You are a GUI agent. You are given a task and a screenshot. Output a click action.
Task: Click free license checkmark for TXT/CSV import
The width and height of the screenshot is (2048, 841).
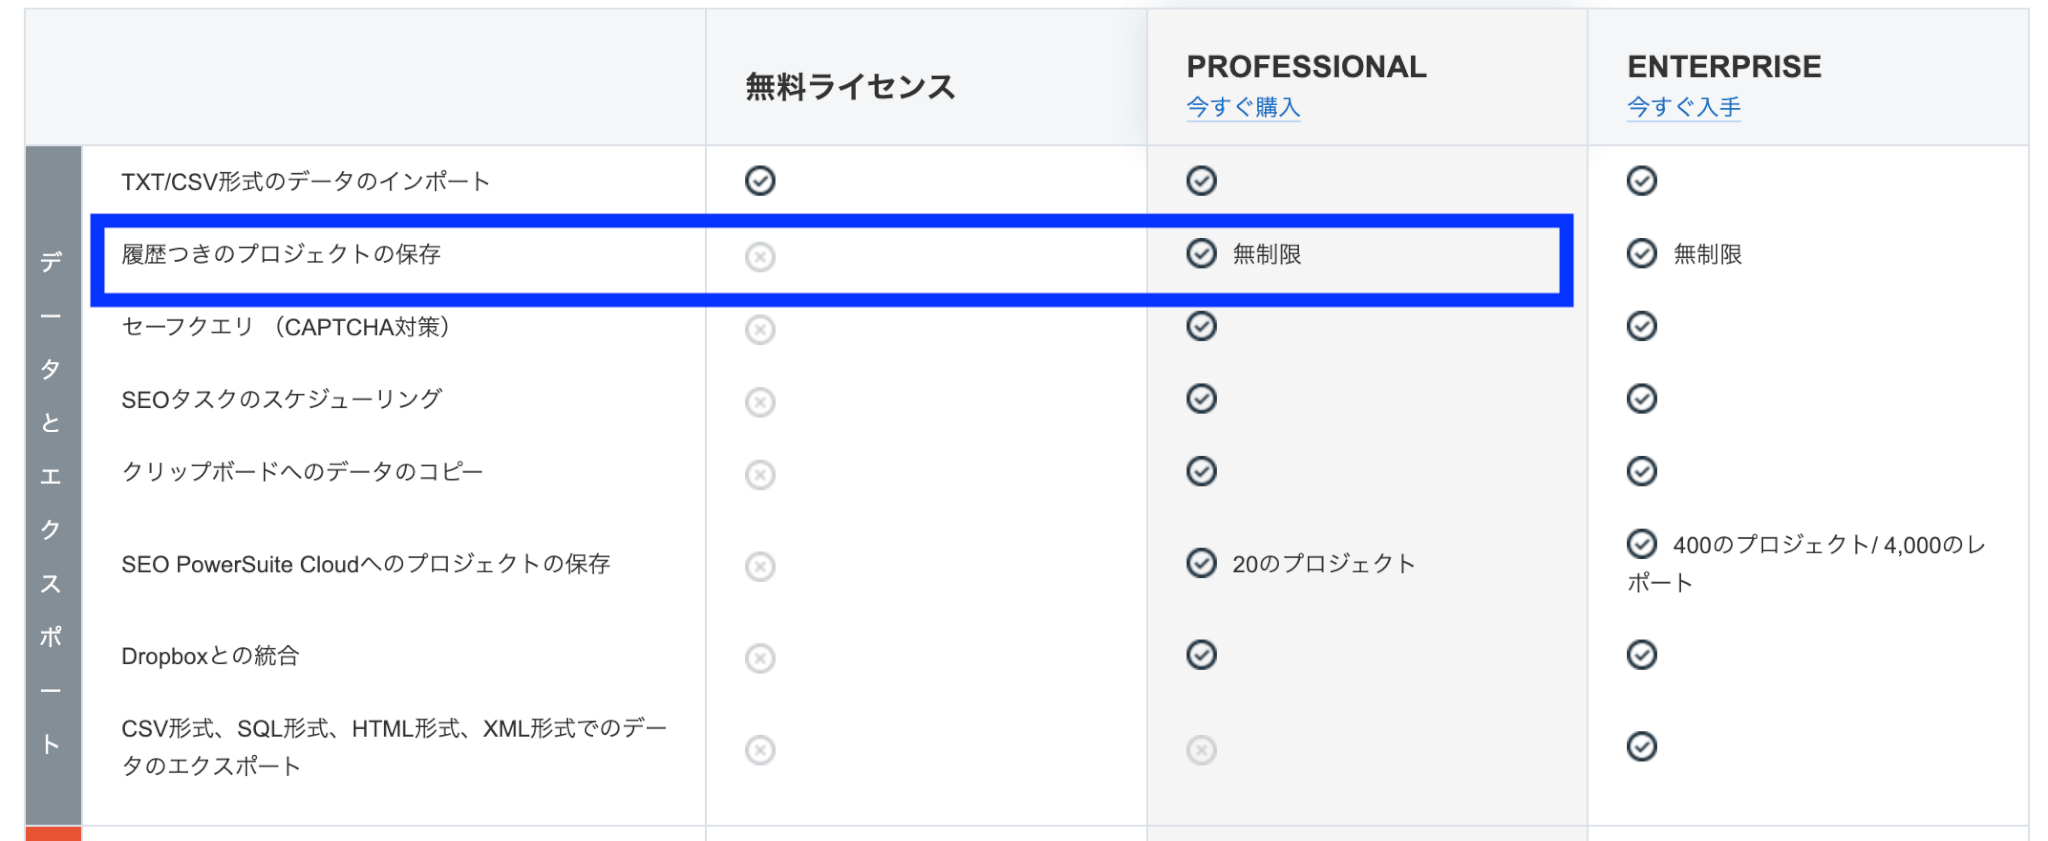760,181
